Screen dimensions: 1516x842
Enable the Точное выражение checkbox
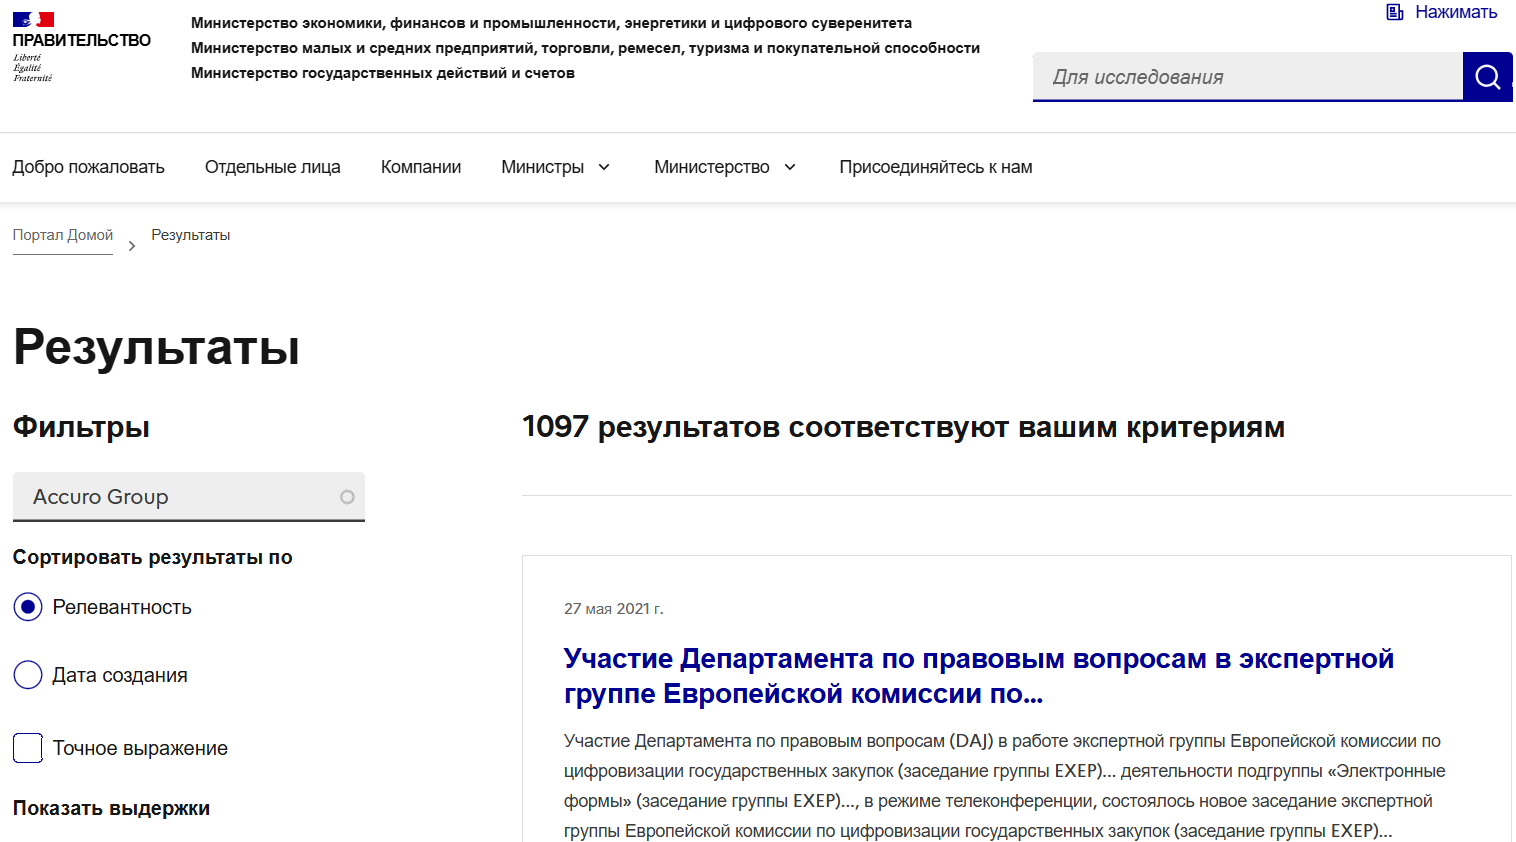coord(27,747)
